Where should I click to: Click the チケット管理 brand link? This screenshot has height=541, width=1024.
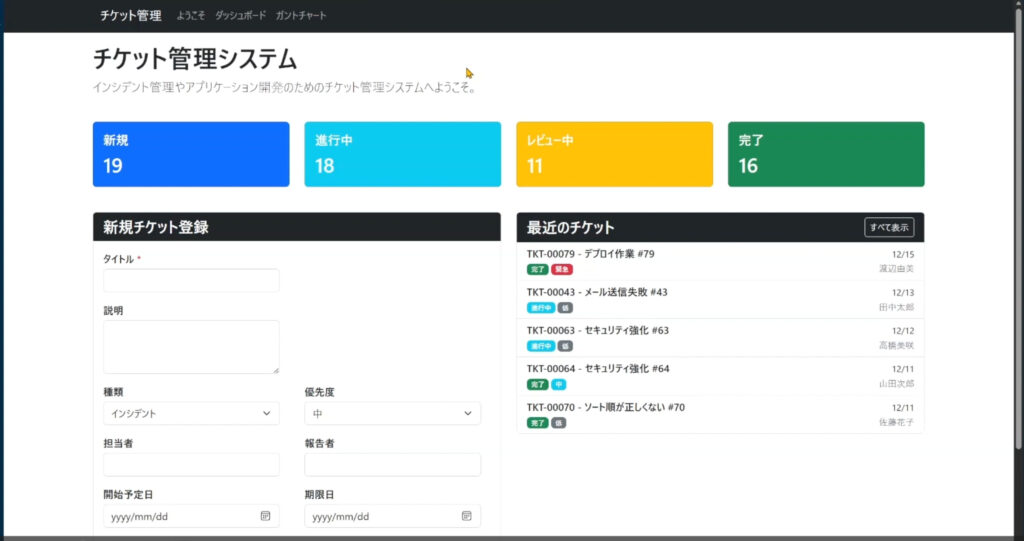pos(130,16)
